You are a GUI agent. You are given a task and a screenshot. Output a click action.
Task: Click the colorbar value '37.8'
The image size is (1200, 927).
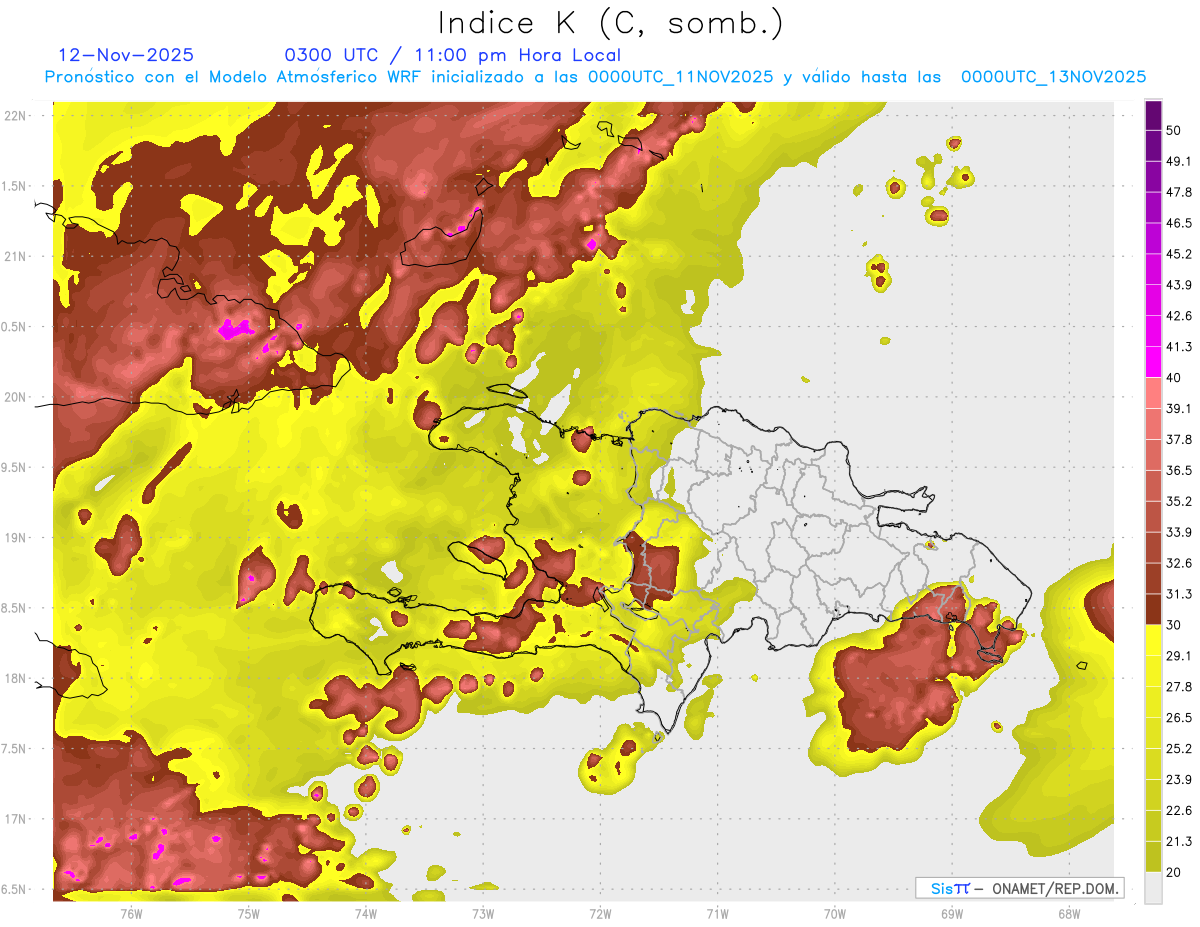coord(1179,440)
